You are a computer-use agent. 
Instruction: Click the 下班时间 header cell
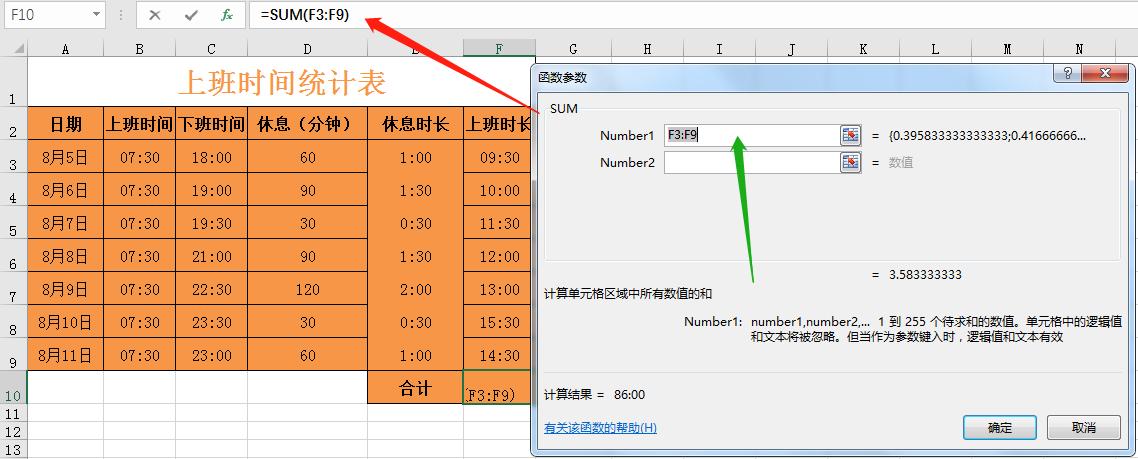[211, 123]
